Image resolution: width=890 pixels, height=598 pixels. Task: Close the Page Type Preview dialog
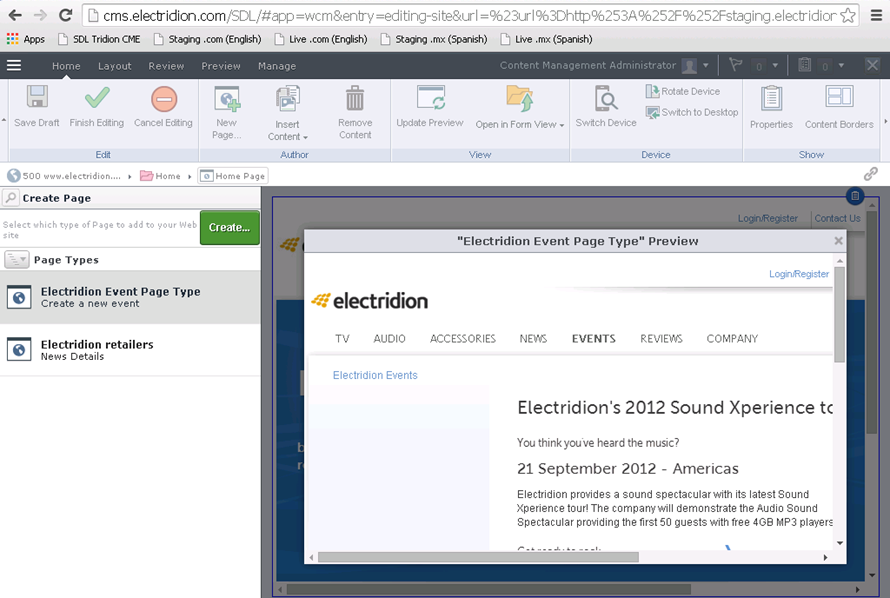(x=838, y=241)
